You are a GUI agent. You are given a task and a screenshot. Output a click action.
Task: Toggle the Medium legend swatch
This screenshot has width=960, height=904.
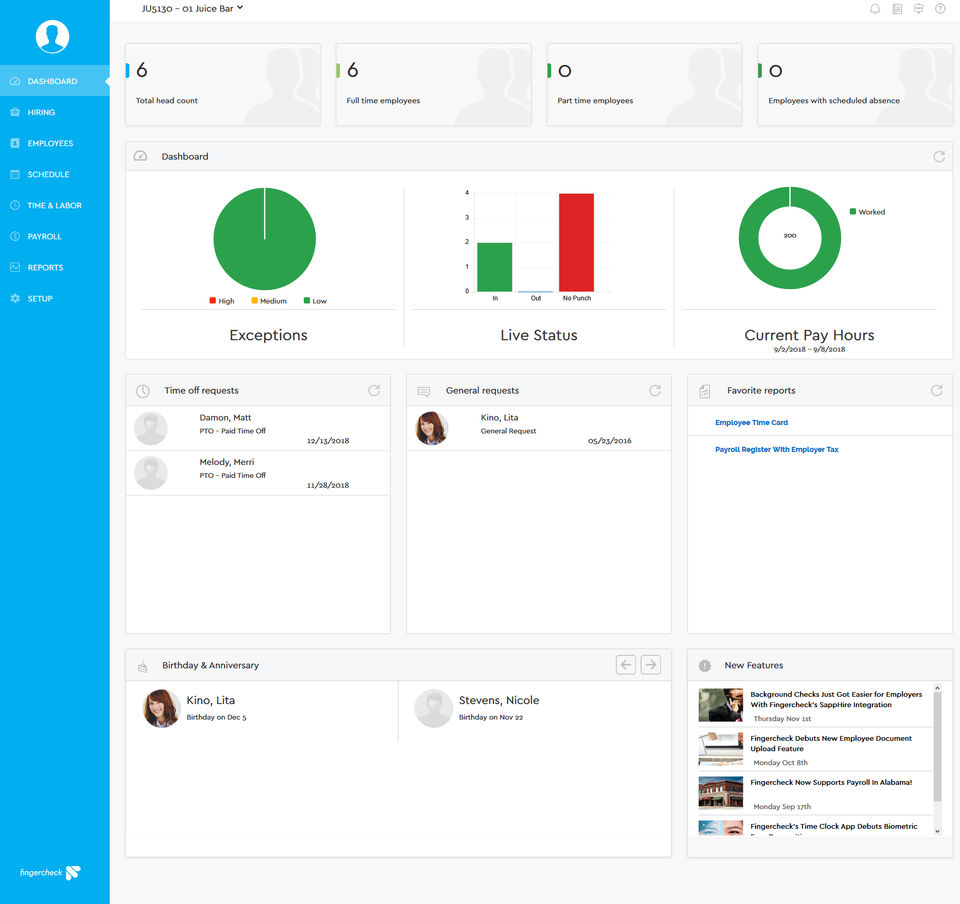tap(254, 301)
